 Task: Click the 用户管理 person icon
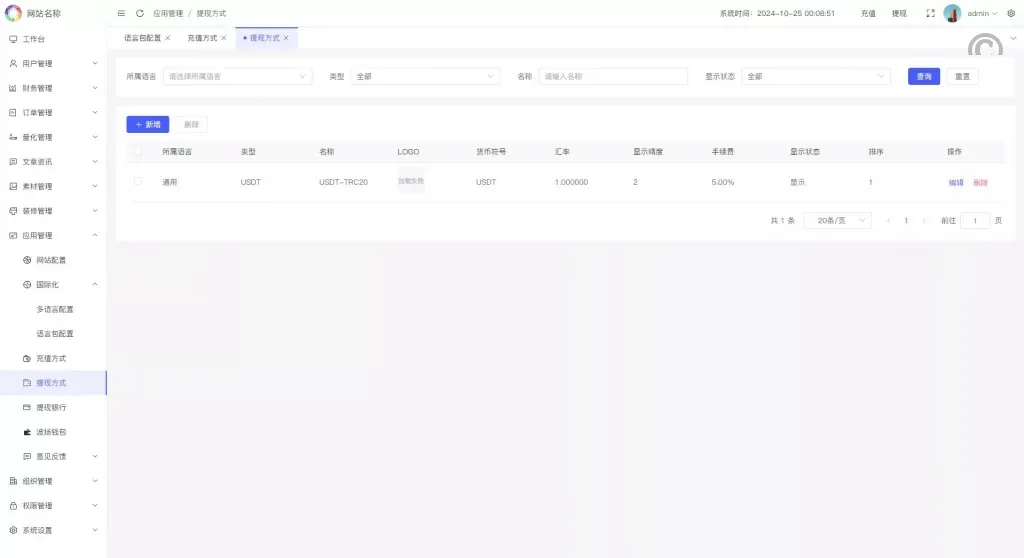coord(13,63)
